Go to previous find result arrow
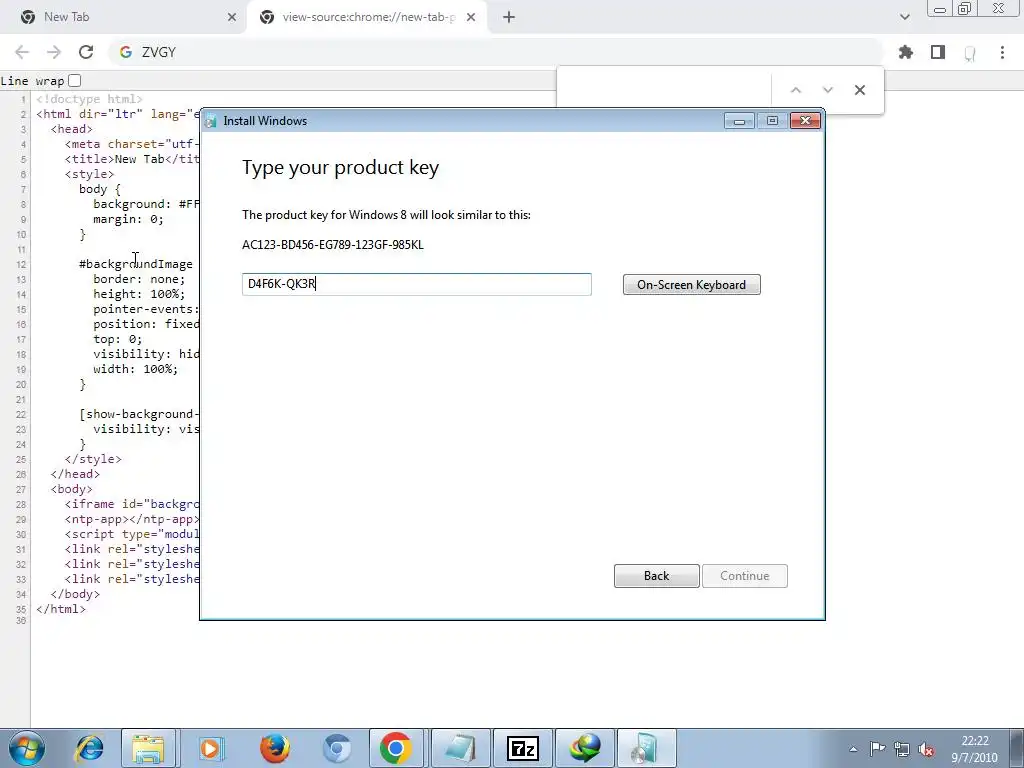This screenshot has height=768, width=1024. 795,90
